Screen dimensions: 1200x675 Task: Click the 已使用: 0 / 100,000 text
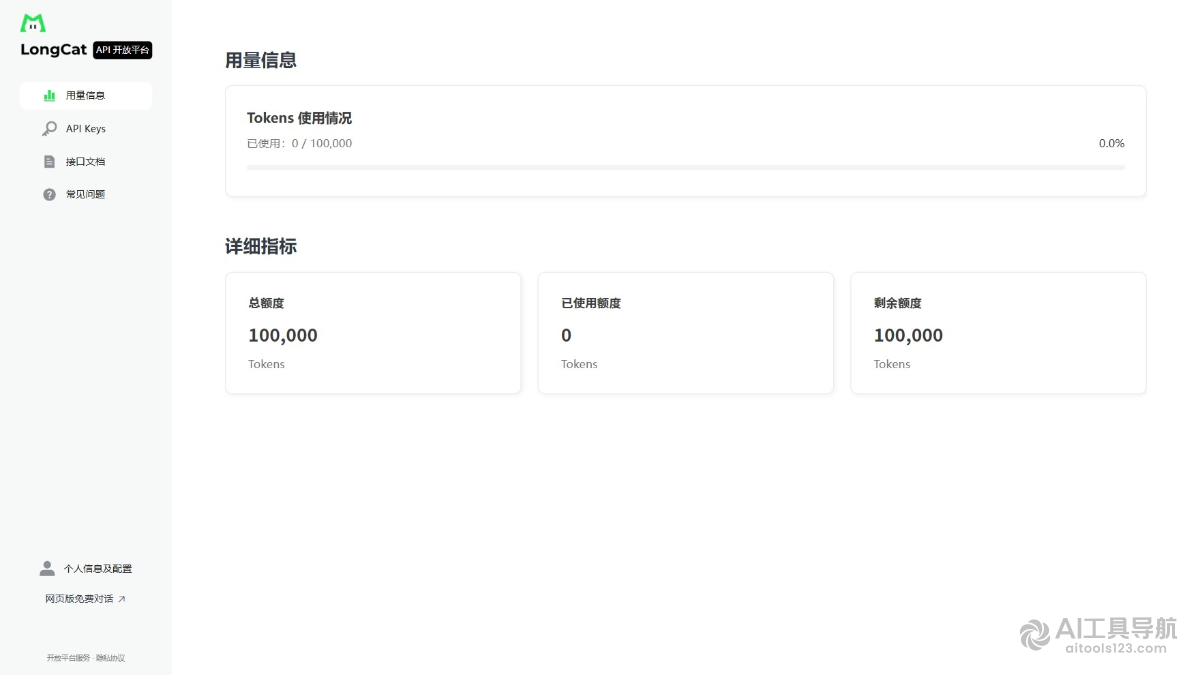click(299, 143)
